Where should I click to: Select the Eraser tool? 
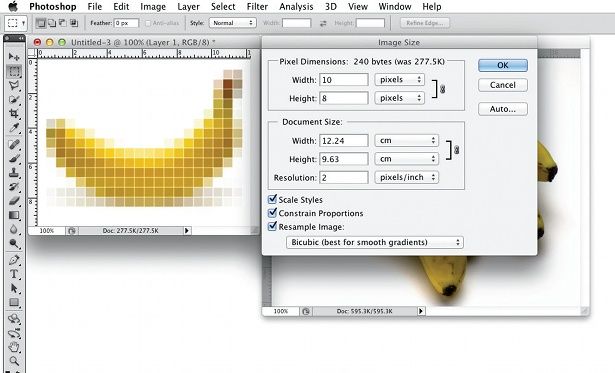point(14,201)
